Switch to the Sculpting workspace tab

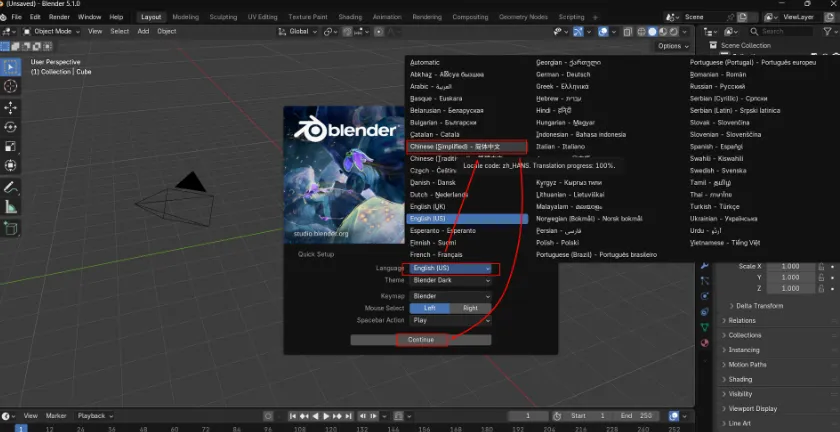pyautogui.click(x=223, y=17)
